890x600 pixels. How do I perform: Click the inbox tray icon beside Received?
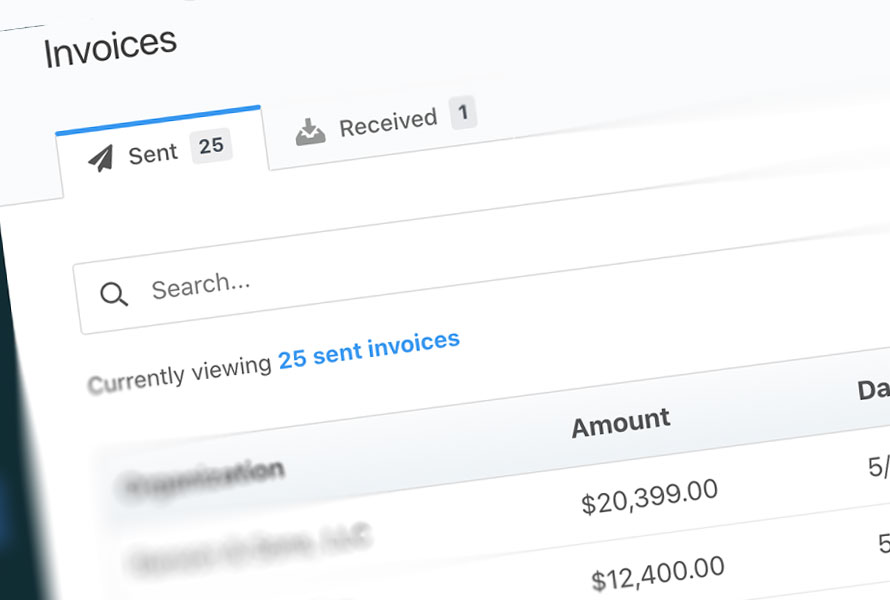[x=310, y=131]
